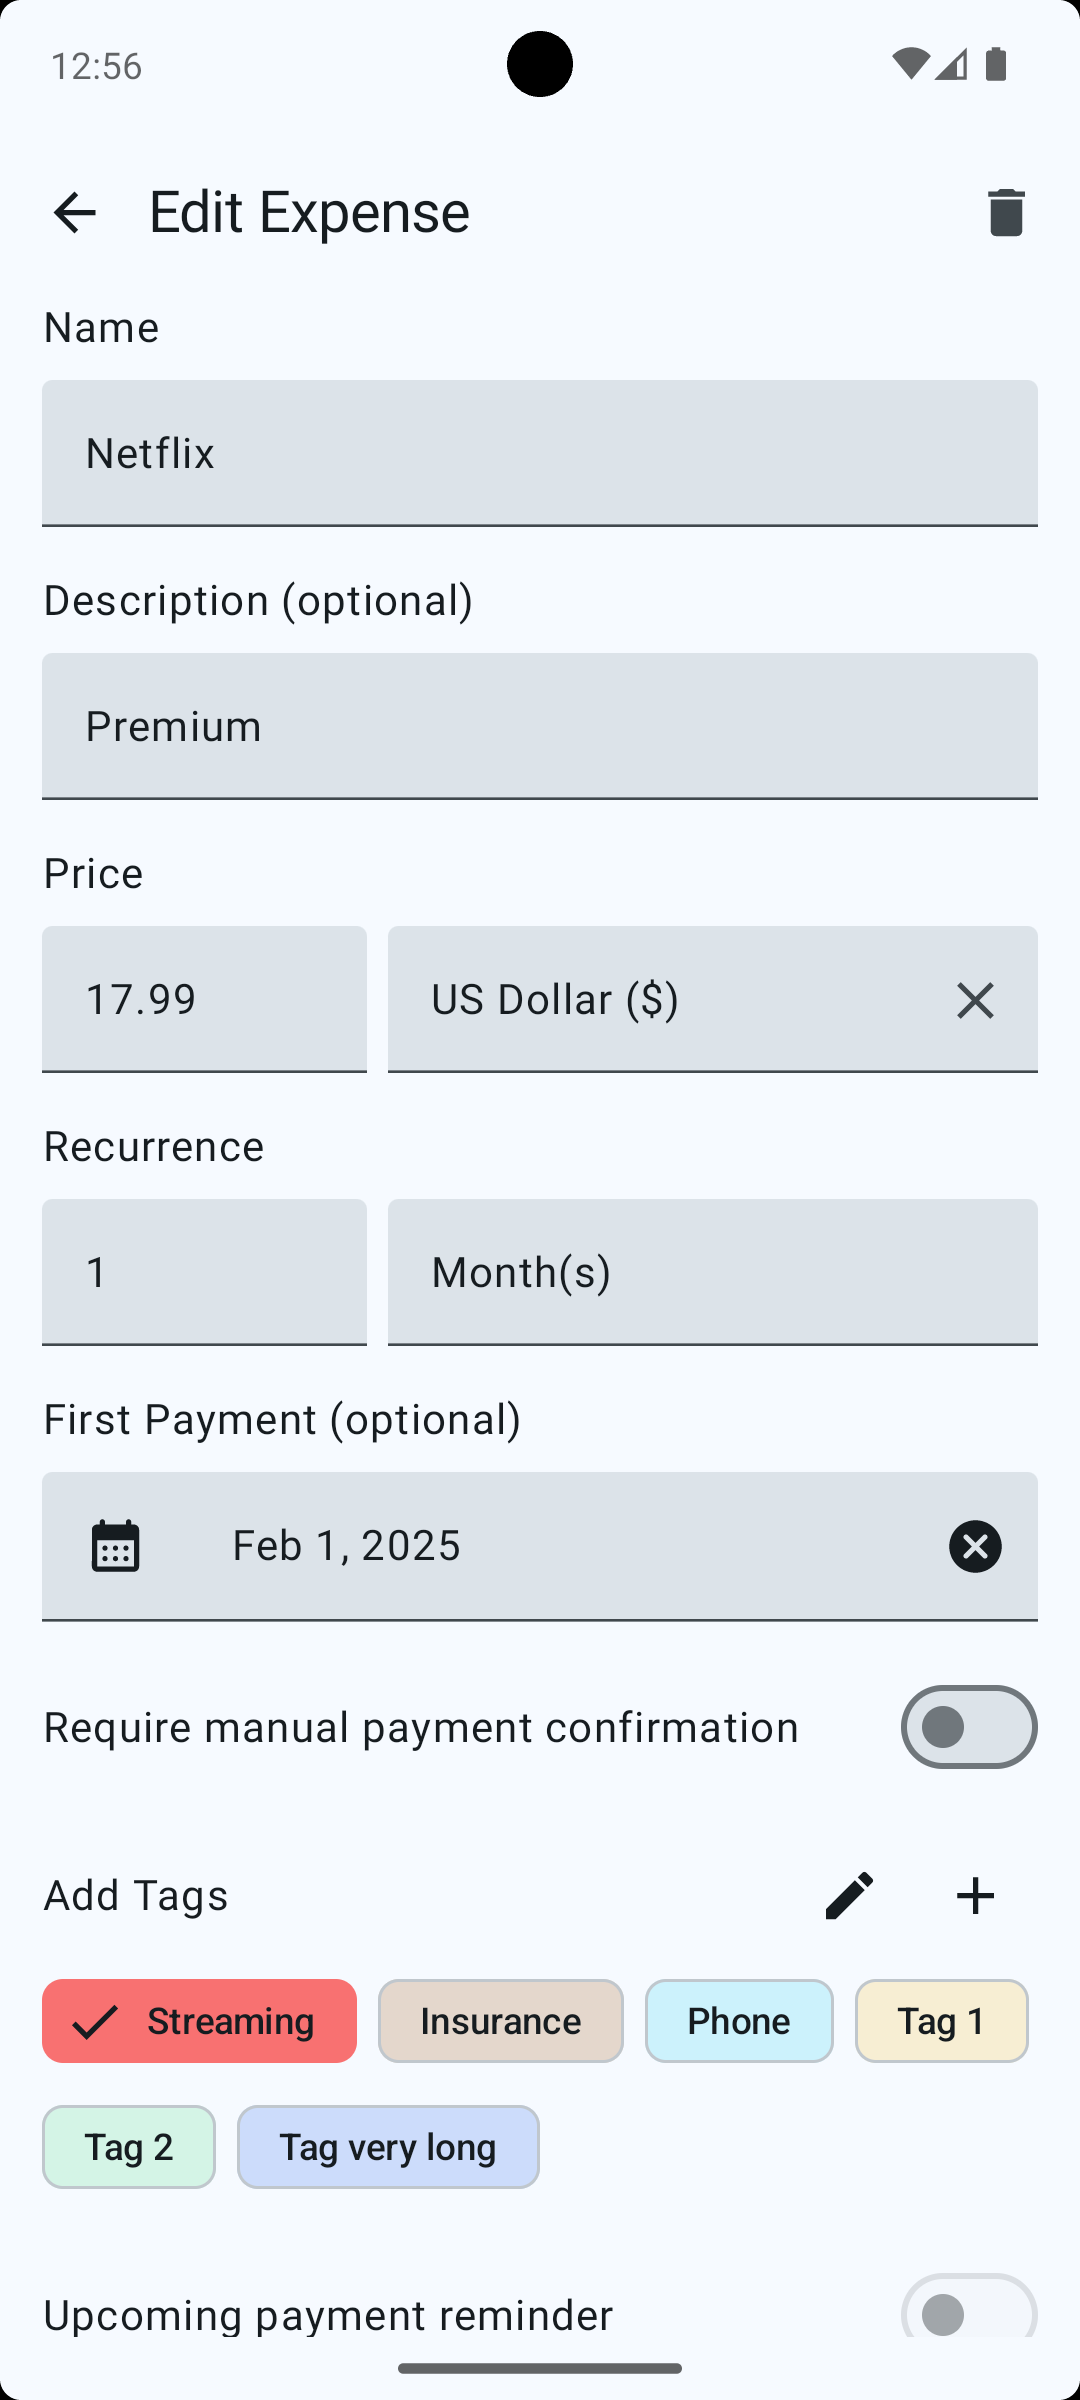Tap the plus add tag icon
The height and width of the screenshot is (2400, 1080).
point(975,1895)
